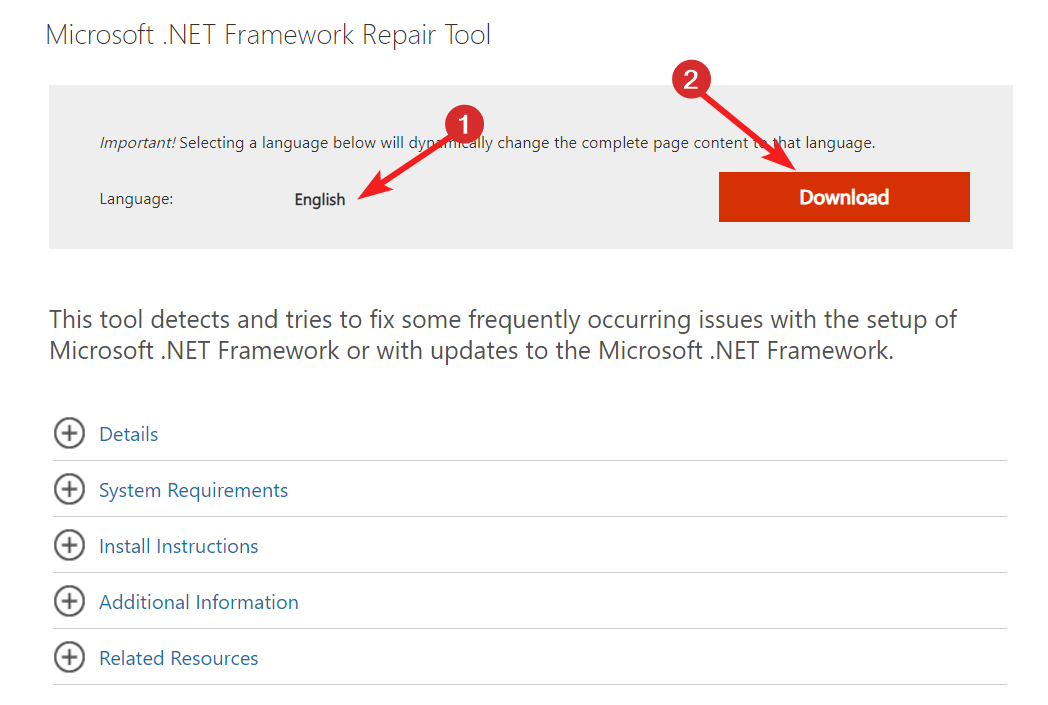Screen dimensions: 1048x705
Task: Click the plus icon beside System Requirements
Action: [68, 490]
